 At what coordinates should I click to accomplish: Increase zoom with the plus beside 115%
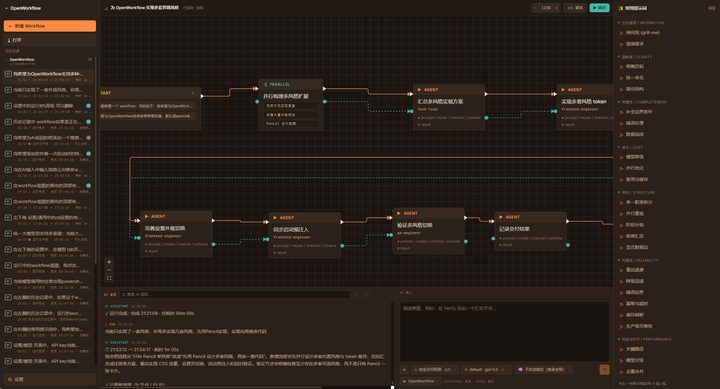pyautogui.click(x=557, y=8)
